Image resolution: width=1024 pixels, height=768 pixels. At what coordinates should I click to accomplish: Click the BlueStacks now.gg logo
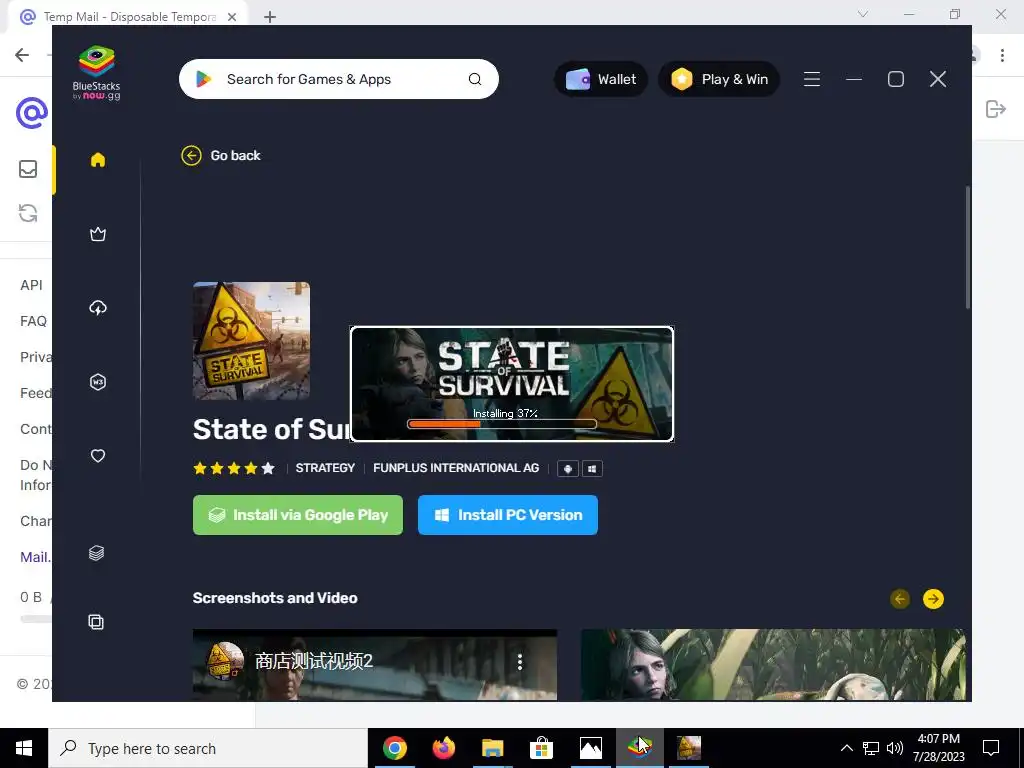coord(97,72)
